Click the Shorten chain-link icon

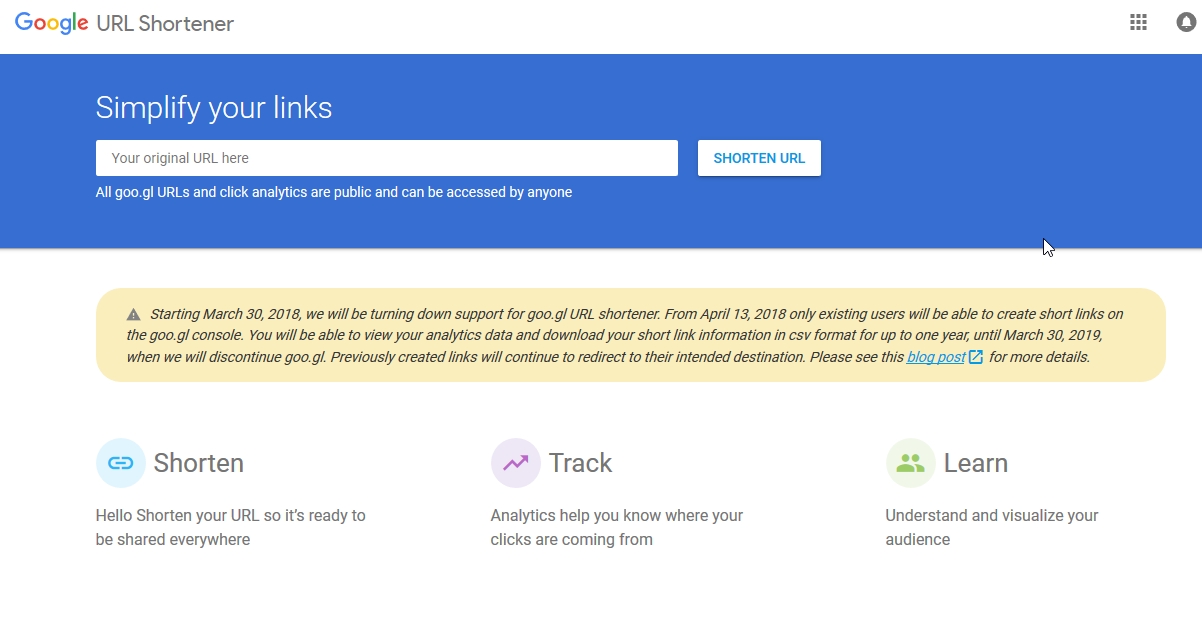pyautogui.click(x=121, y=463)
